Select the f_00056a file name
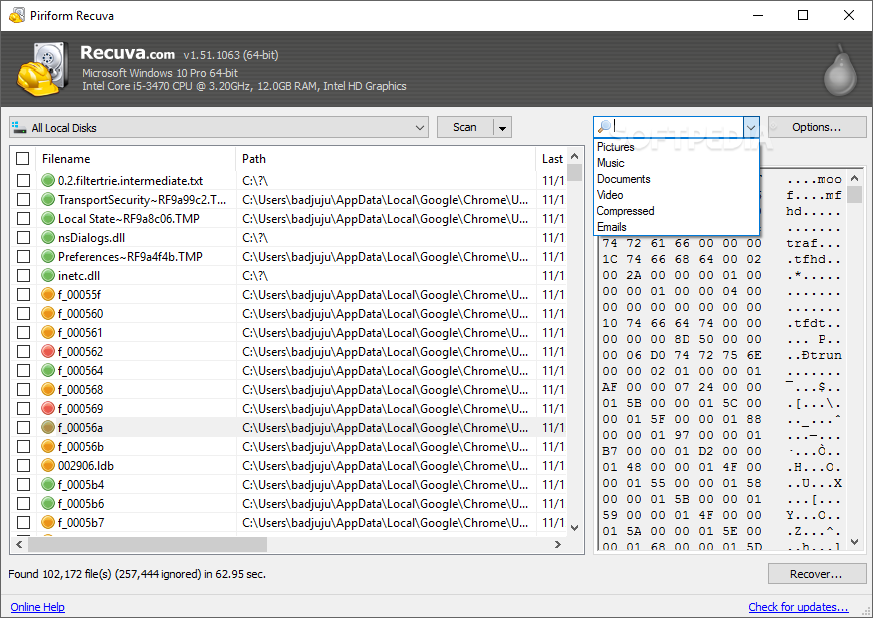 pos(81,428)
